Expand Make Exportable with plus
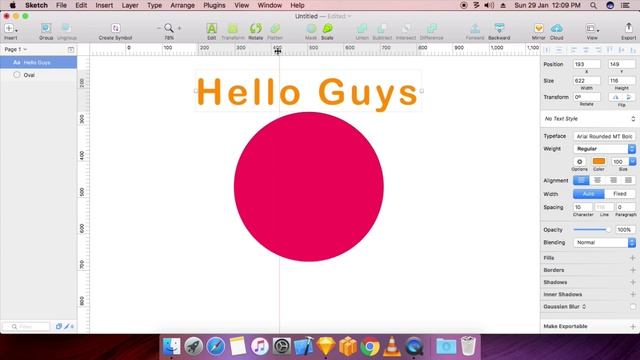The image size is (640, 360). (632, 327)
